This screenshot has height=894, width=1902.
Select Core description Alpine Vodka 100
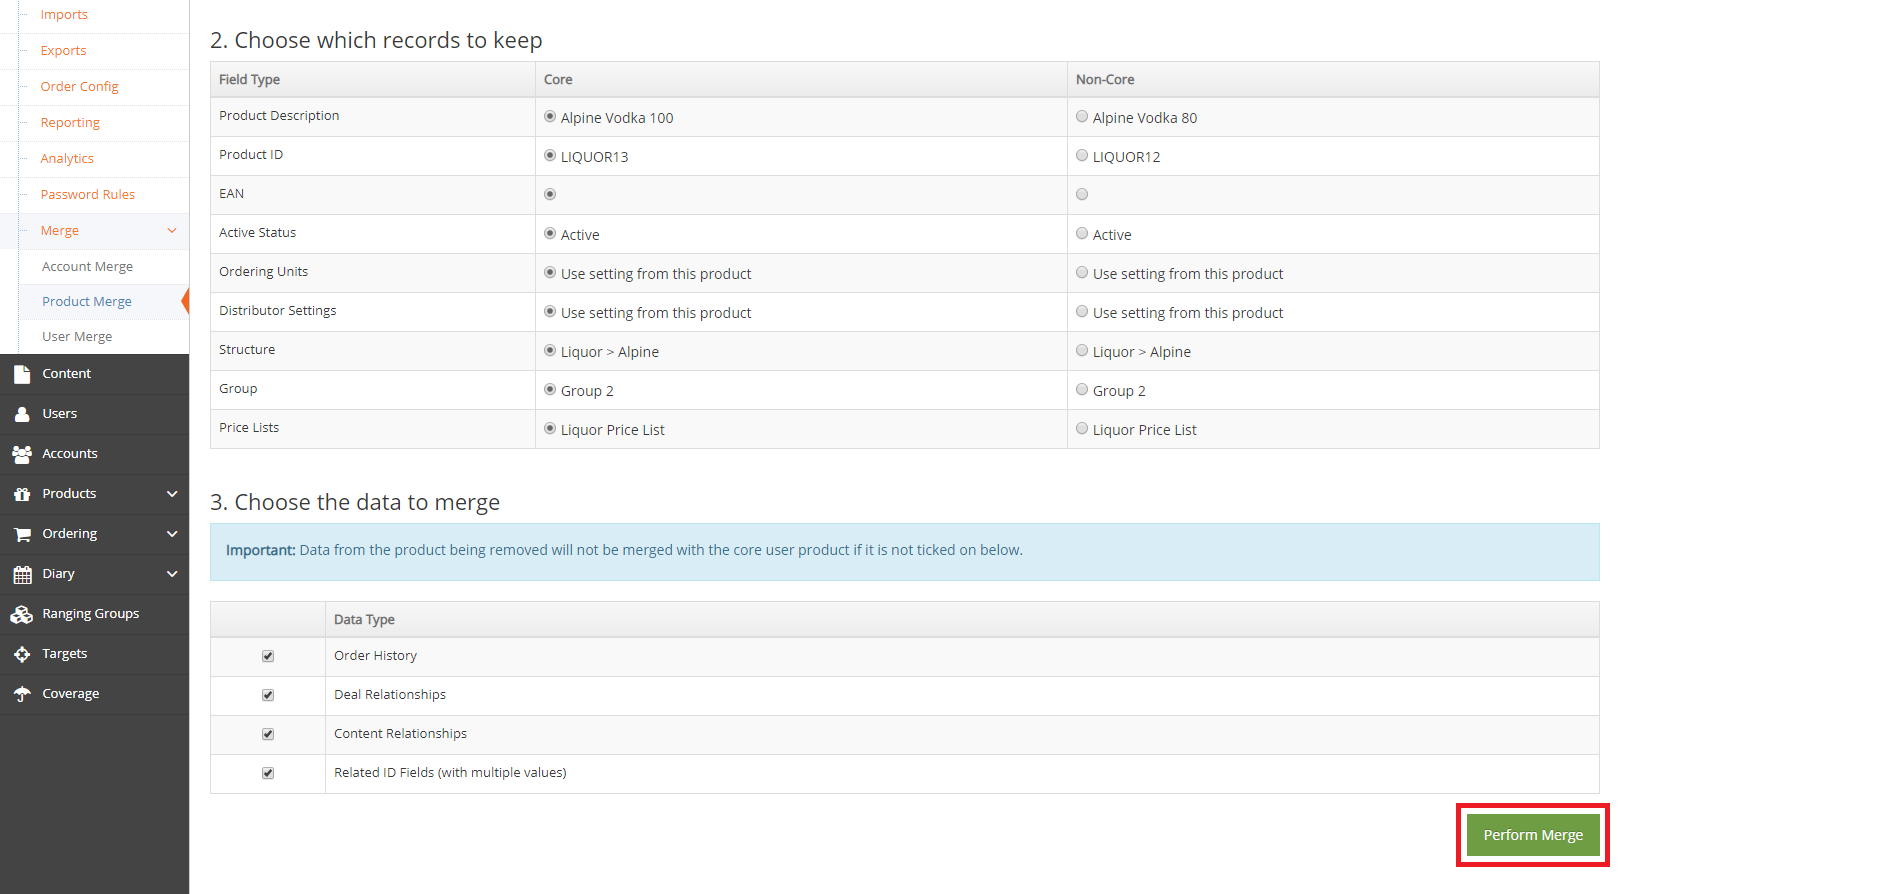pos(550,117)
